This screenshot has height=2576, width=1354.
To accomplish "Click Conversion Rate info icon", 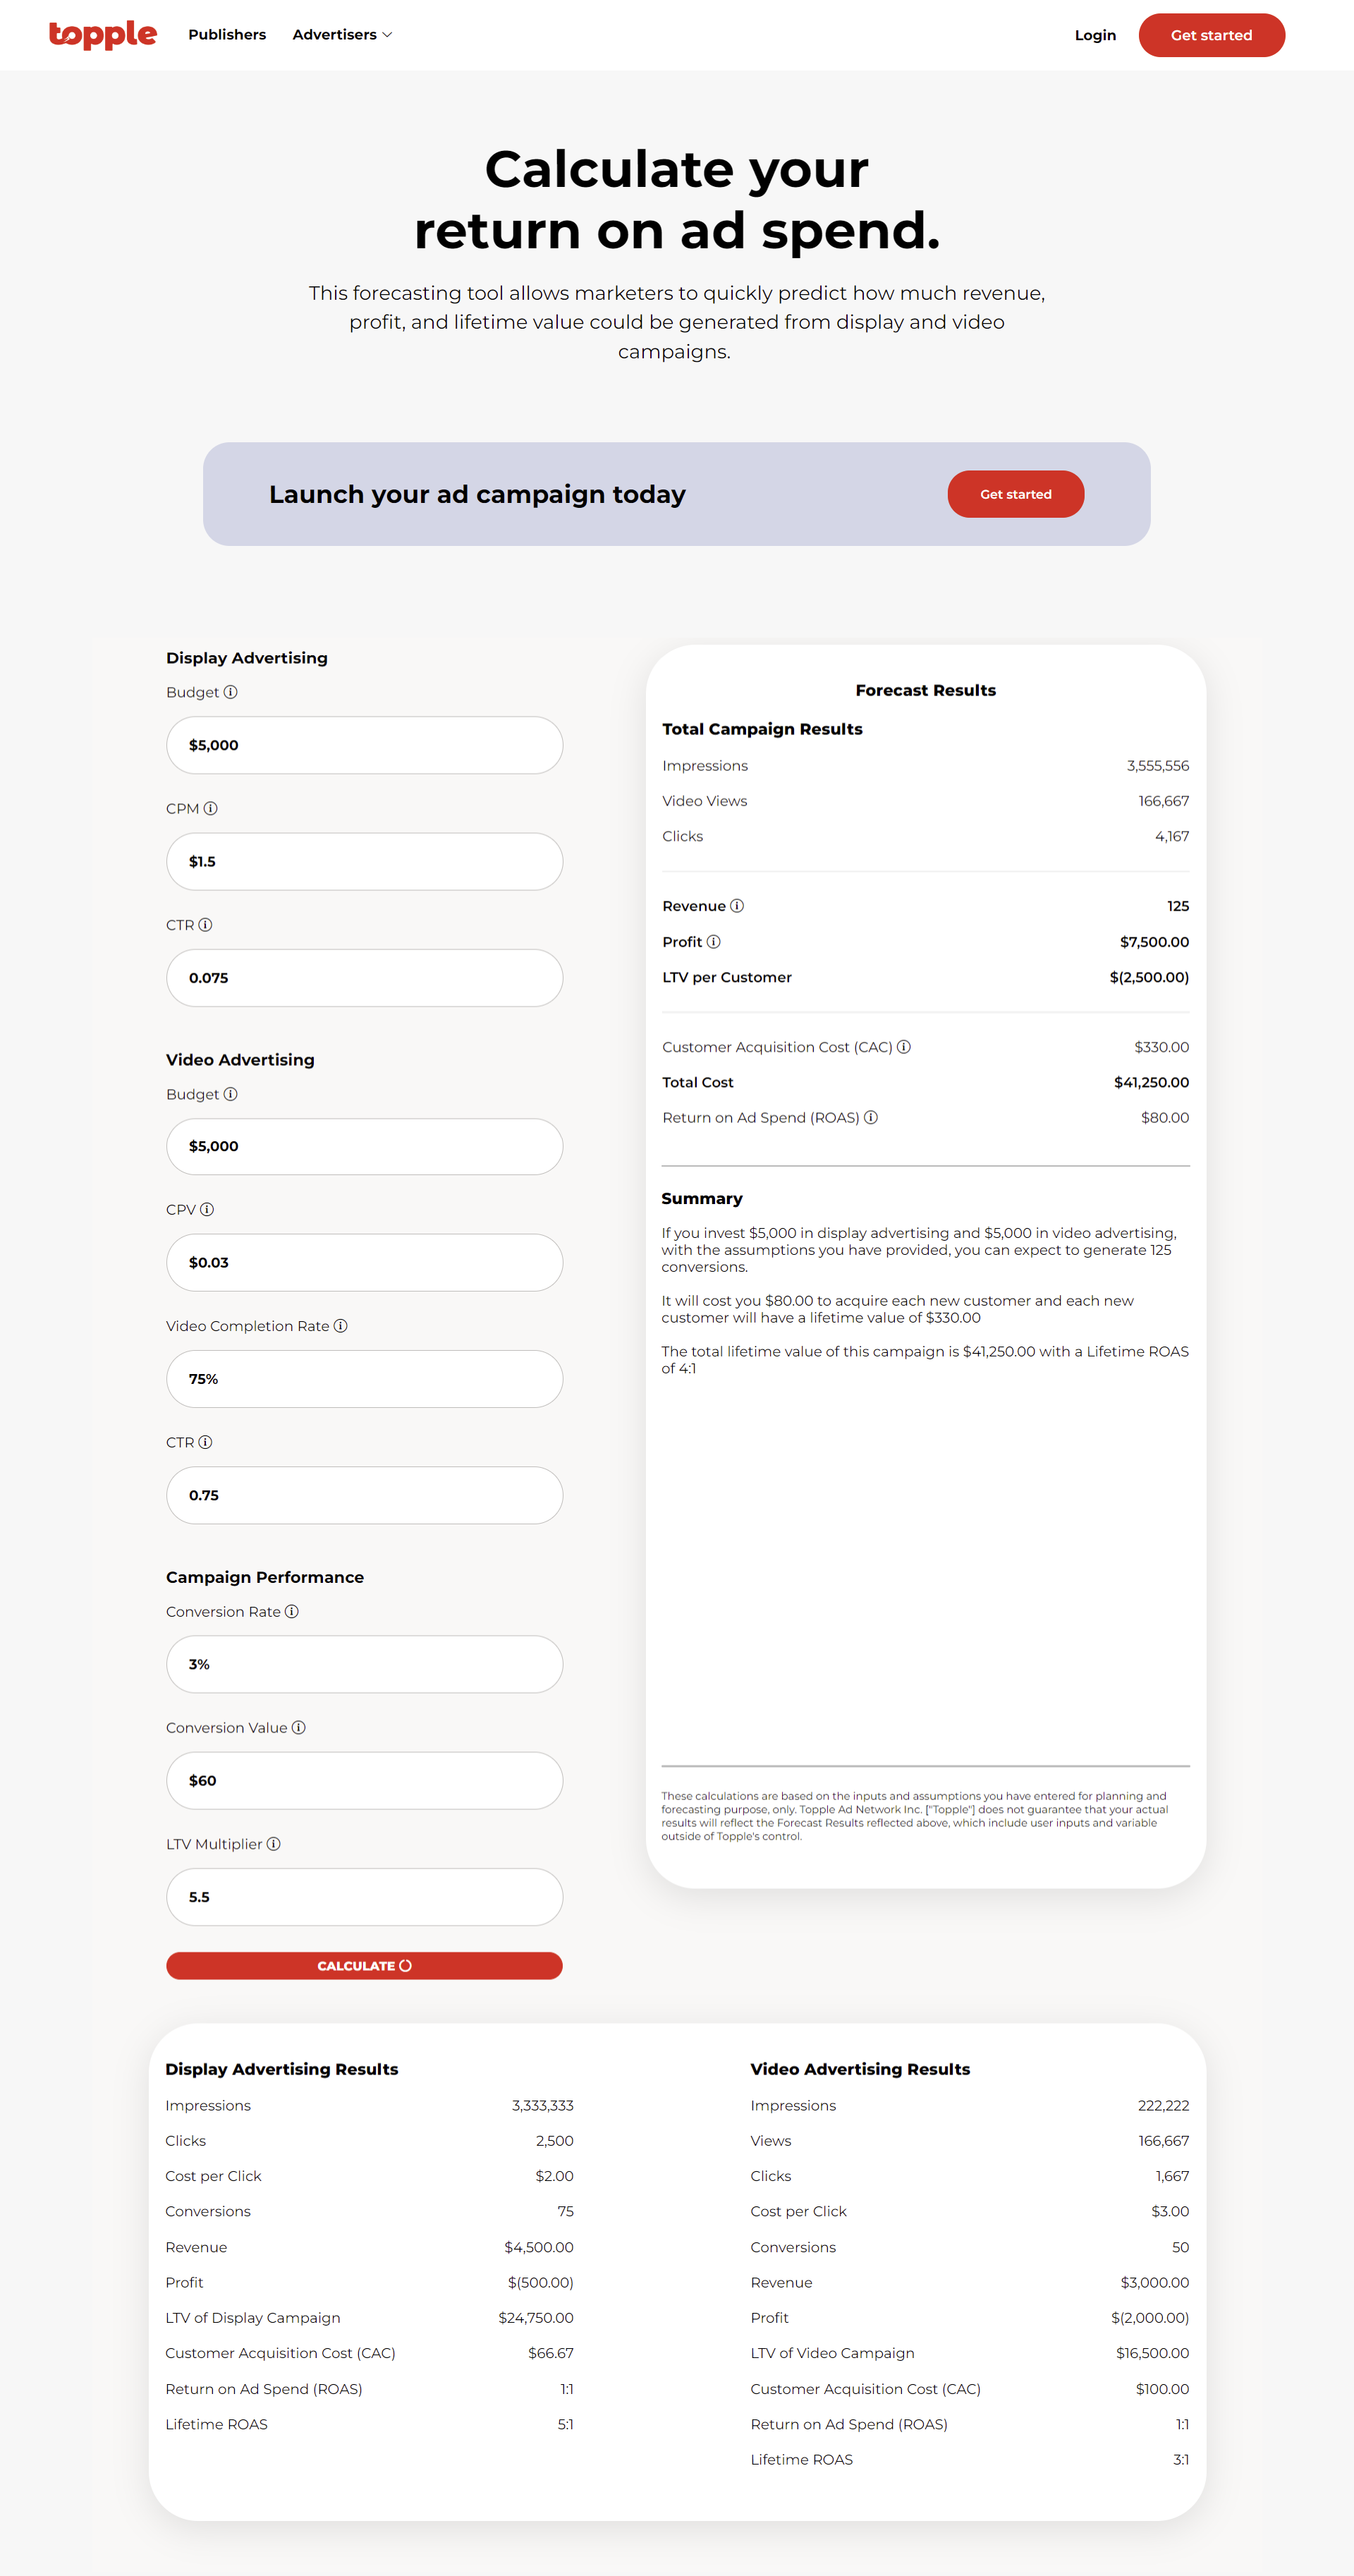I will point(292,1611).
